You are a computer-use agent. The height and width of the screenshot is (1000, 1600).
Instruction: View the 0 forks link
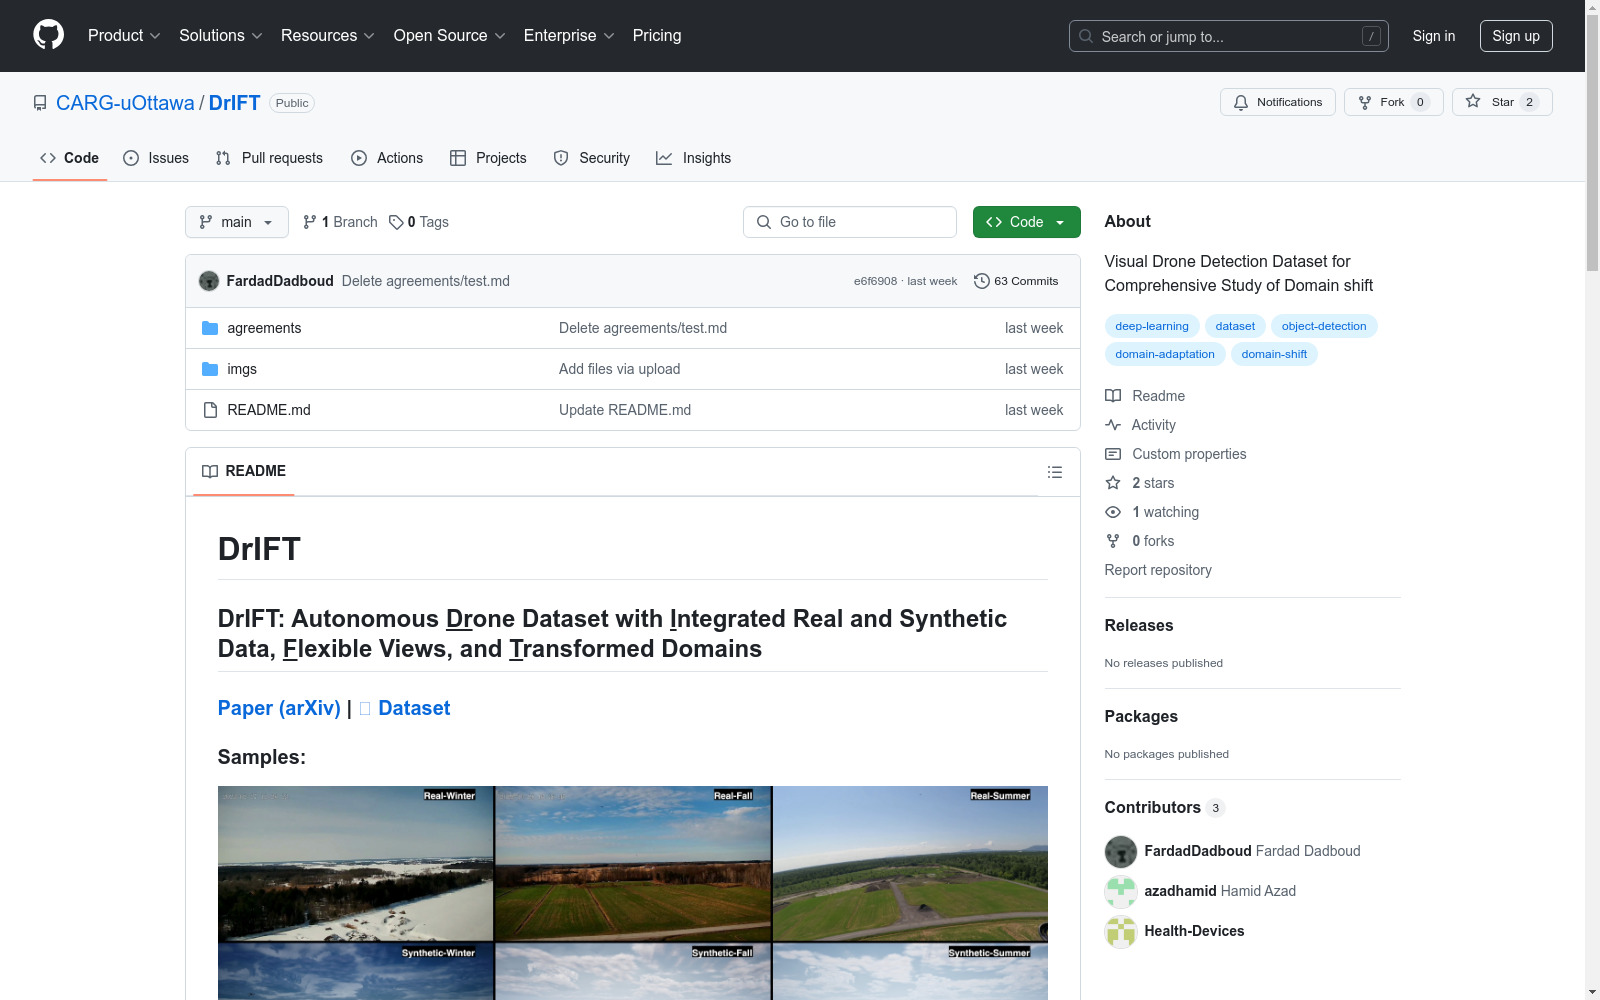tap(1140, 541)
